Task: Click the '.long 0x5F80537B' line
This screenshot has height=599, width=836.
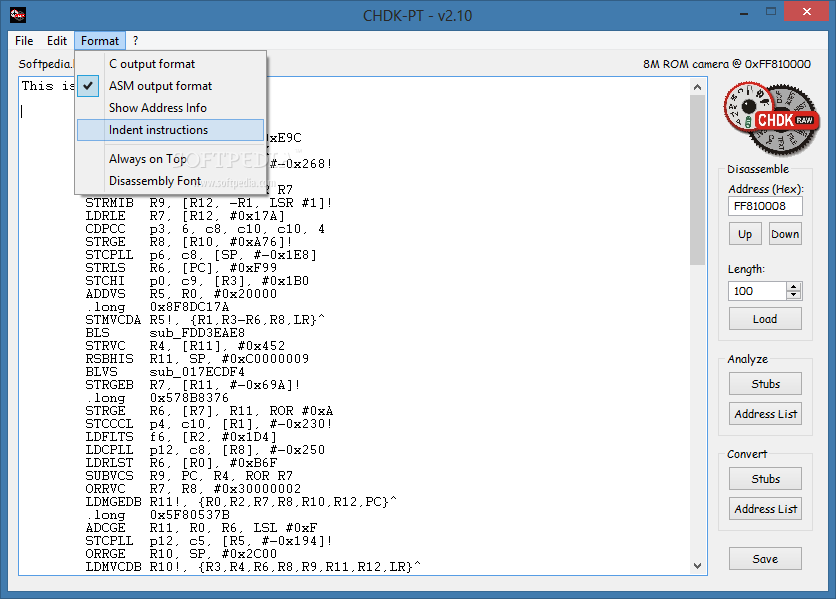Action: click(157, 515)
